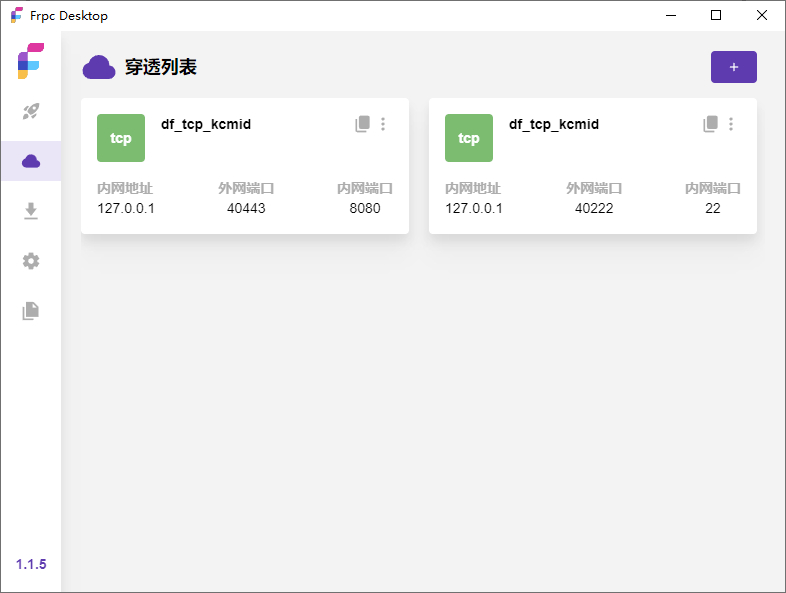
Task: Close the Frpc Desktop window
Action: pyautogui.click(x=761, y=16)
